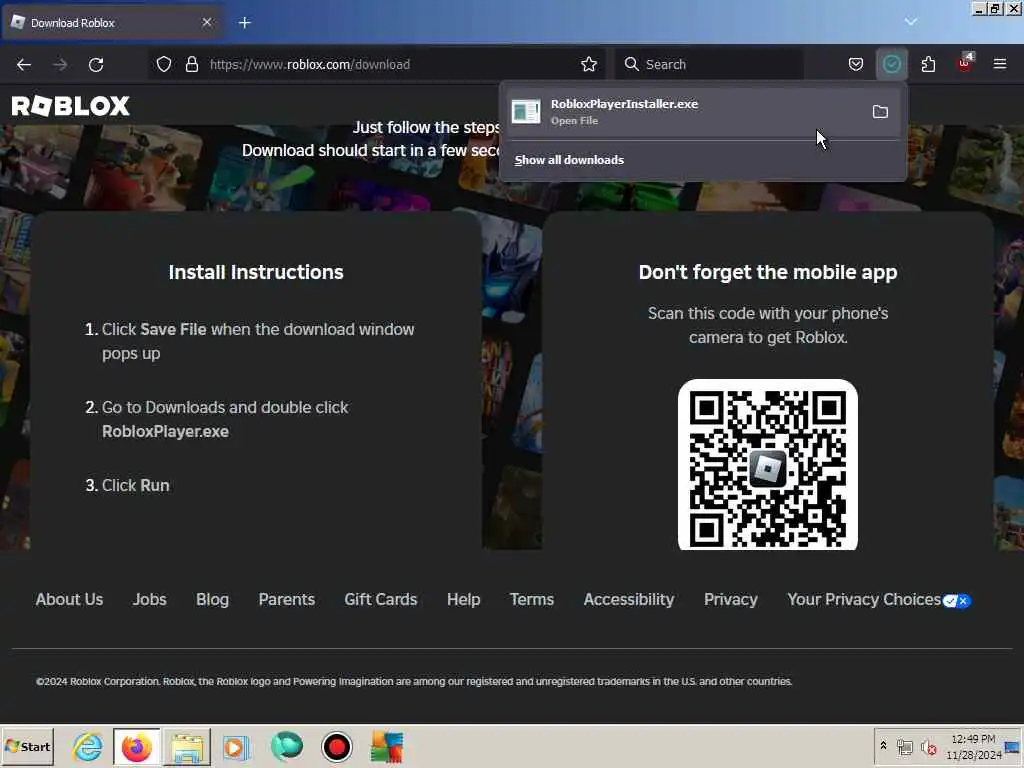Image resolution: width=1024 pixels, height=768 pixels.
Task: Switch to Firefox in the taskbar
Action: [x=136, y=746]
